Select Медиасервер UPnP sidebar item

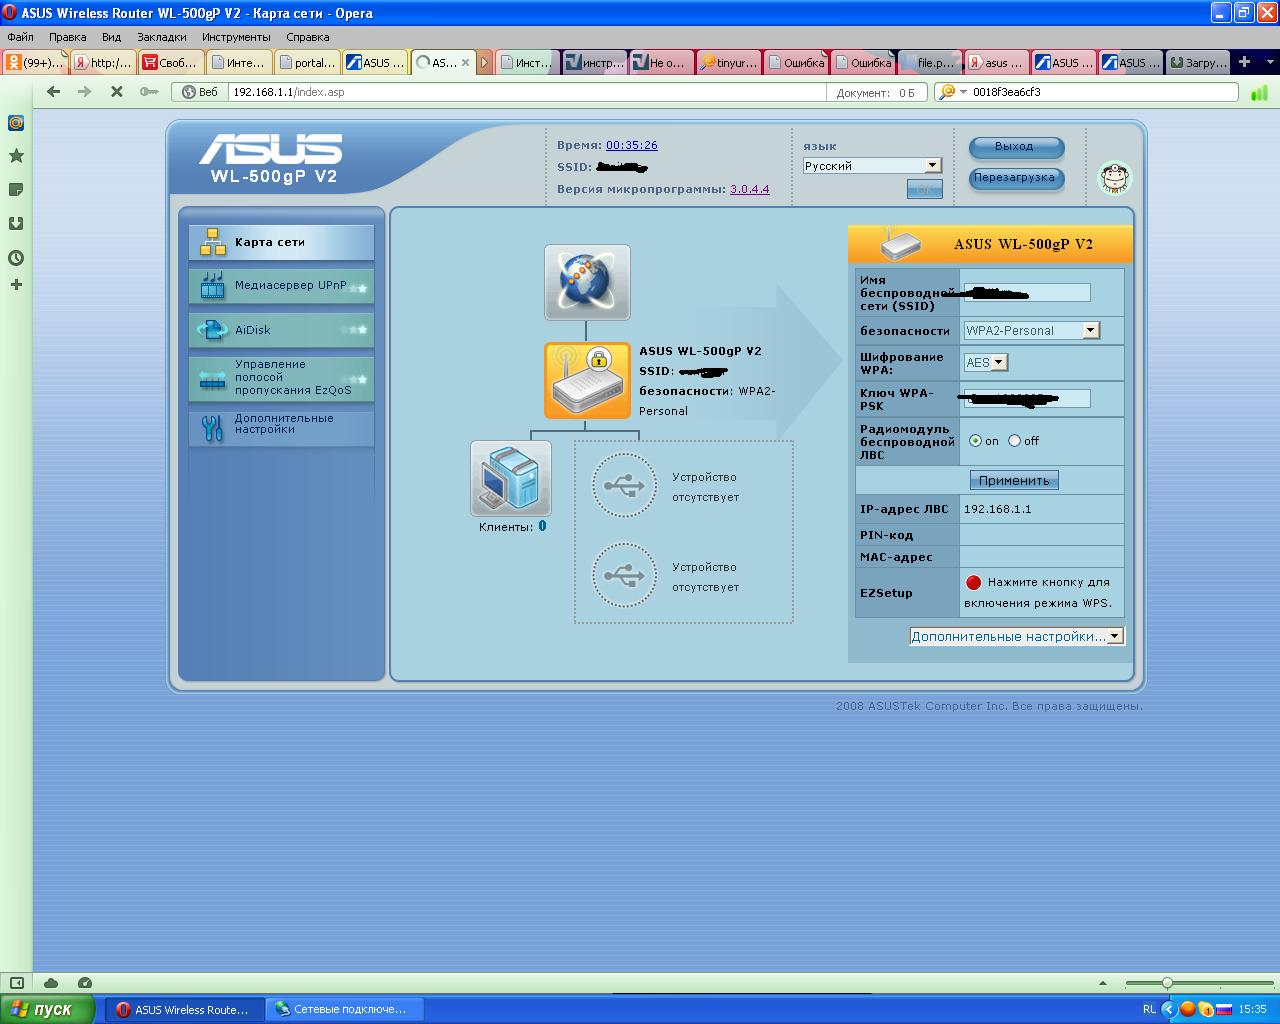pos(281,286)
